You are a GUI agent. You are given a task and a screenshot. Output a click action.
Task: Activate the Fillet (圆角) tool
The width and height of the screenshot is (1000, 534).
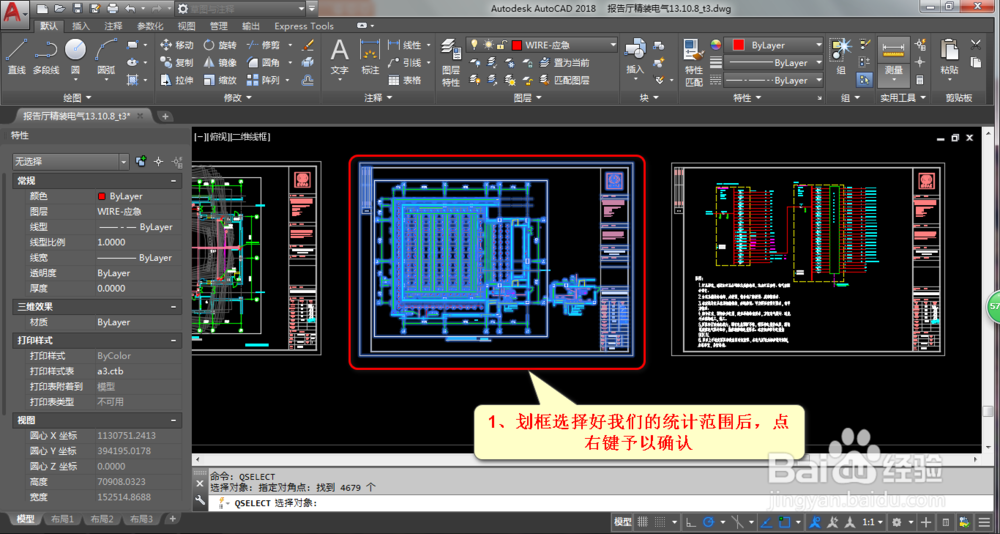click(x=263, y=63)
